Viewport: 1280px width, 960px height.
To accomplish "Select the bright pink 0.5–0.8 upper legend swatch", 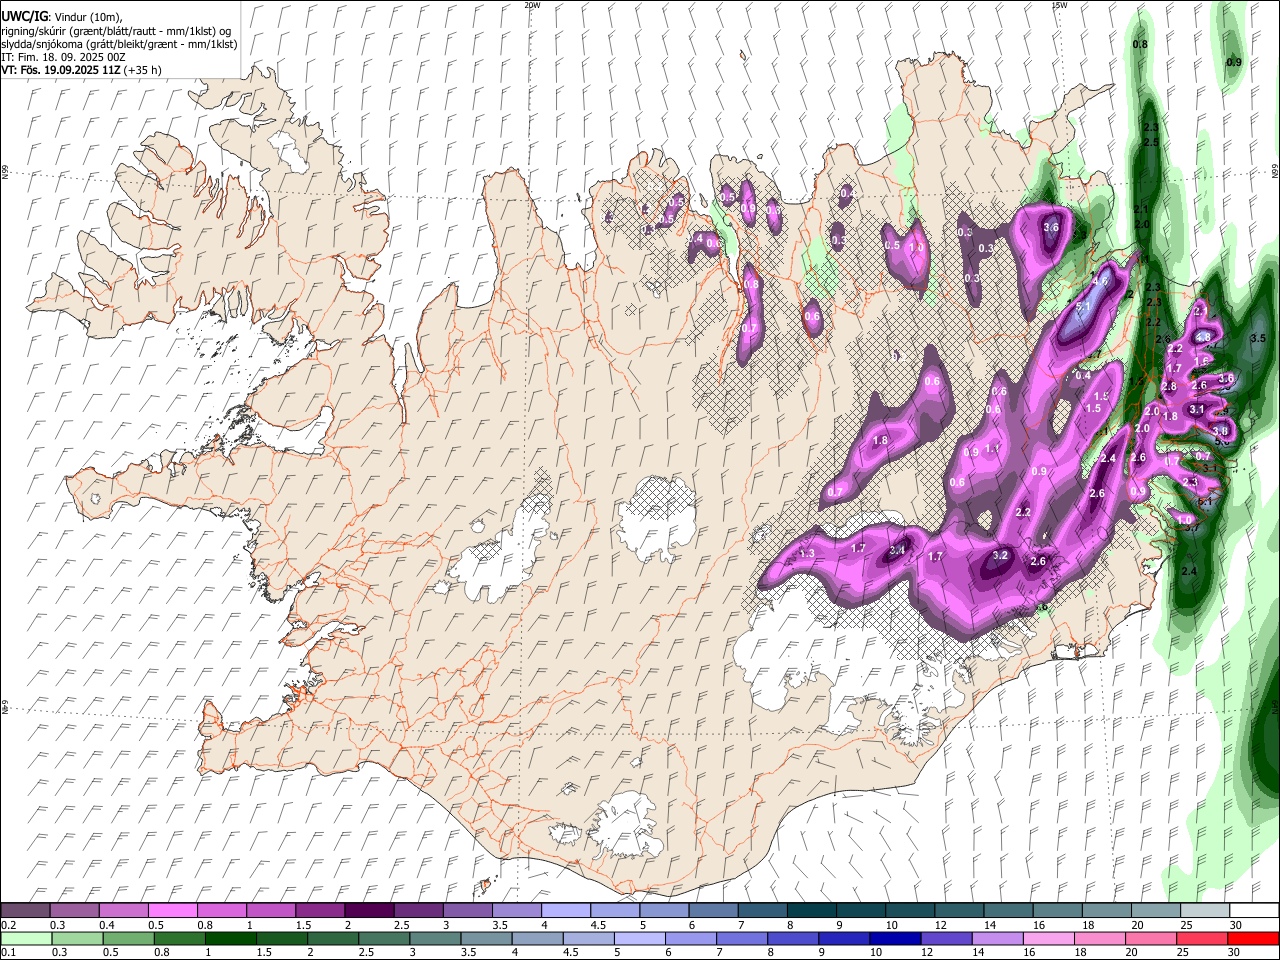I will 172,910.
